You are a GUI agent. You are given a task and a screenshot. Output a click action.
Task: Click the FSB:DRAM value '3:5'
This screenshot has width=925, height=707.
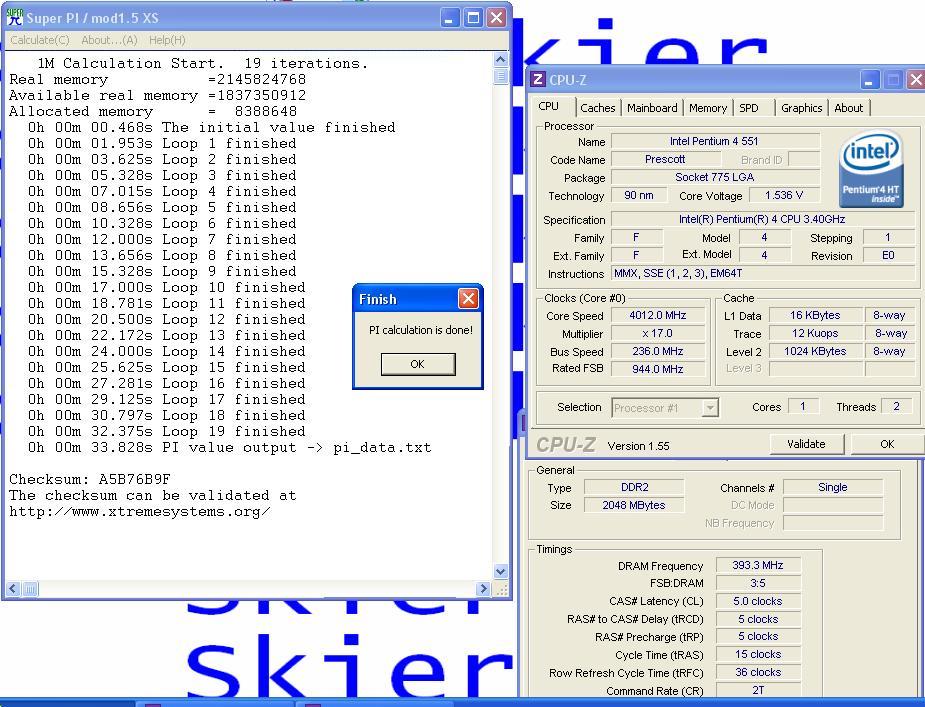coord(757,583)
